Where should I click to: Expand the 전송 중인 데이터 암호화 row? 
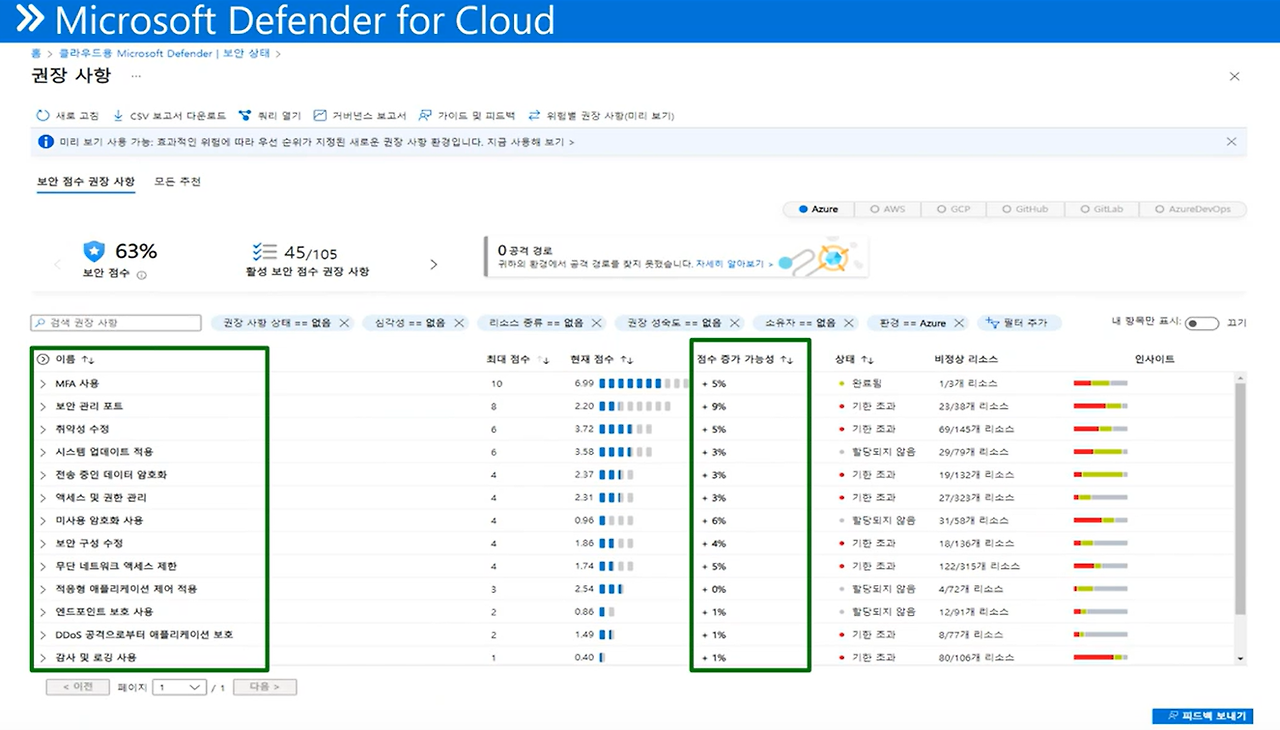[x=43, y=474]
